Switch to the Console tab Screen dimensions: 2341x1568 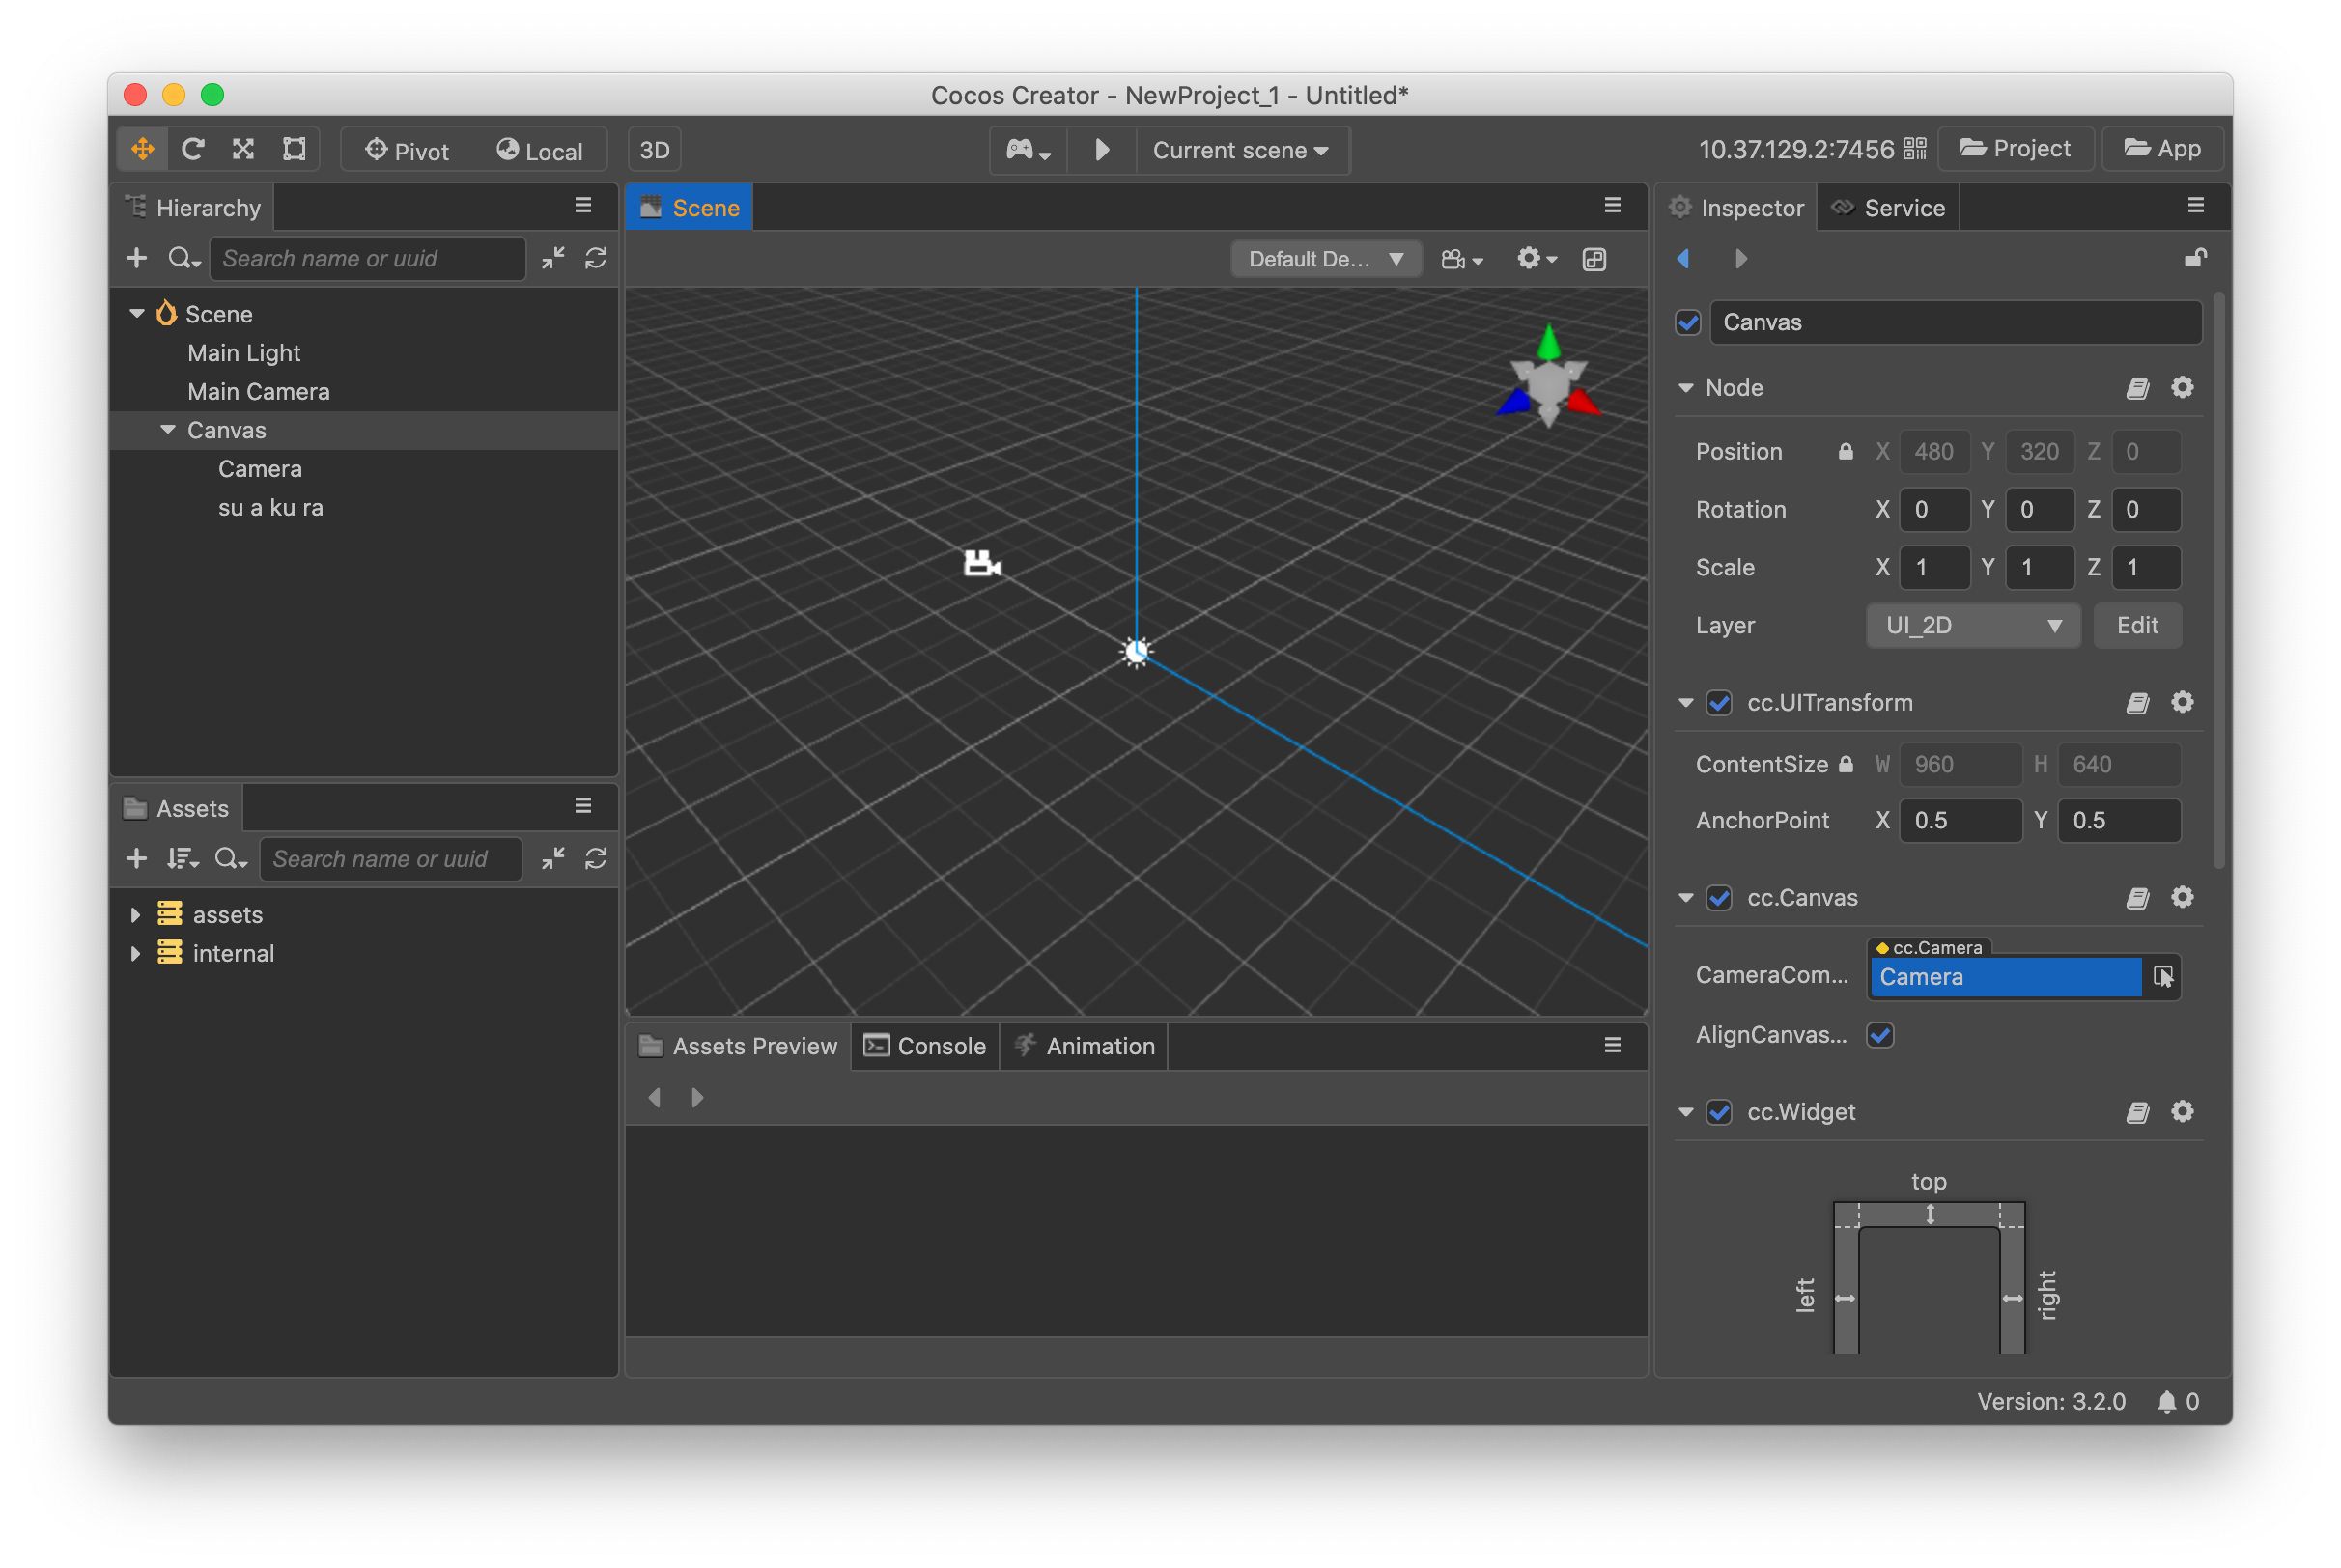(x=925, y=1046)
